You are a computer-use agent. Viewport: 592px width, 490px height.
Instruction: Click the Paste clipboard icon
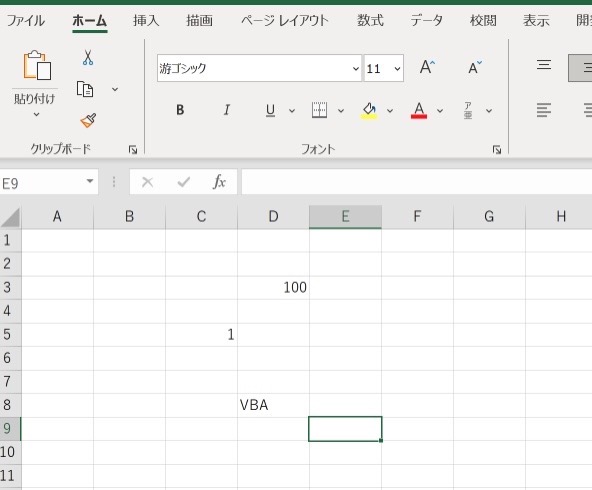pyautogui.click(x=37, y=65)
